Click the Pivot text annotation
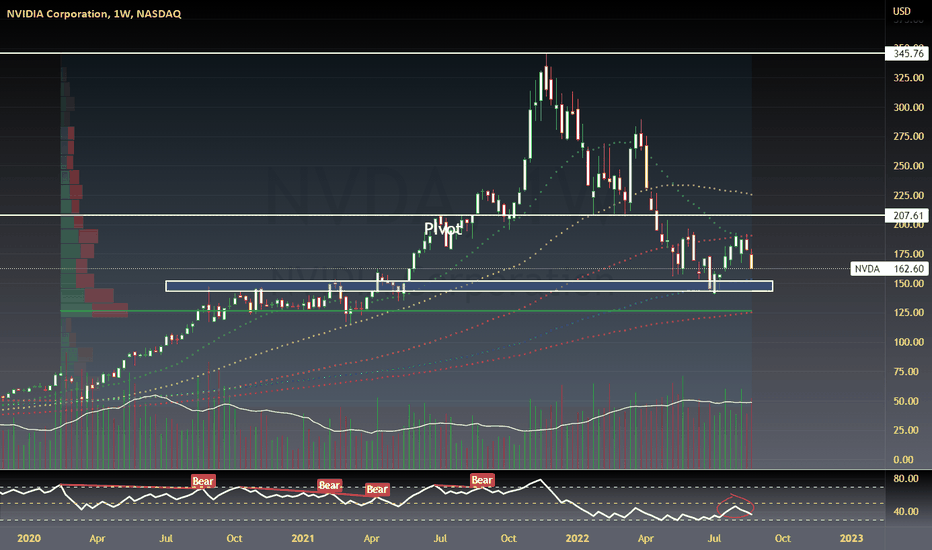Image resolution: width=932 pixels, height=550 pixels. click(x=442, y=229)
